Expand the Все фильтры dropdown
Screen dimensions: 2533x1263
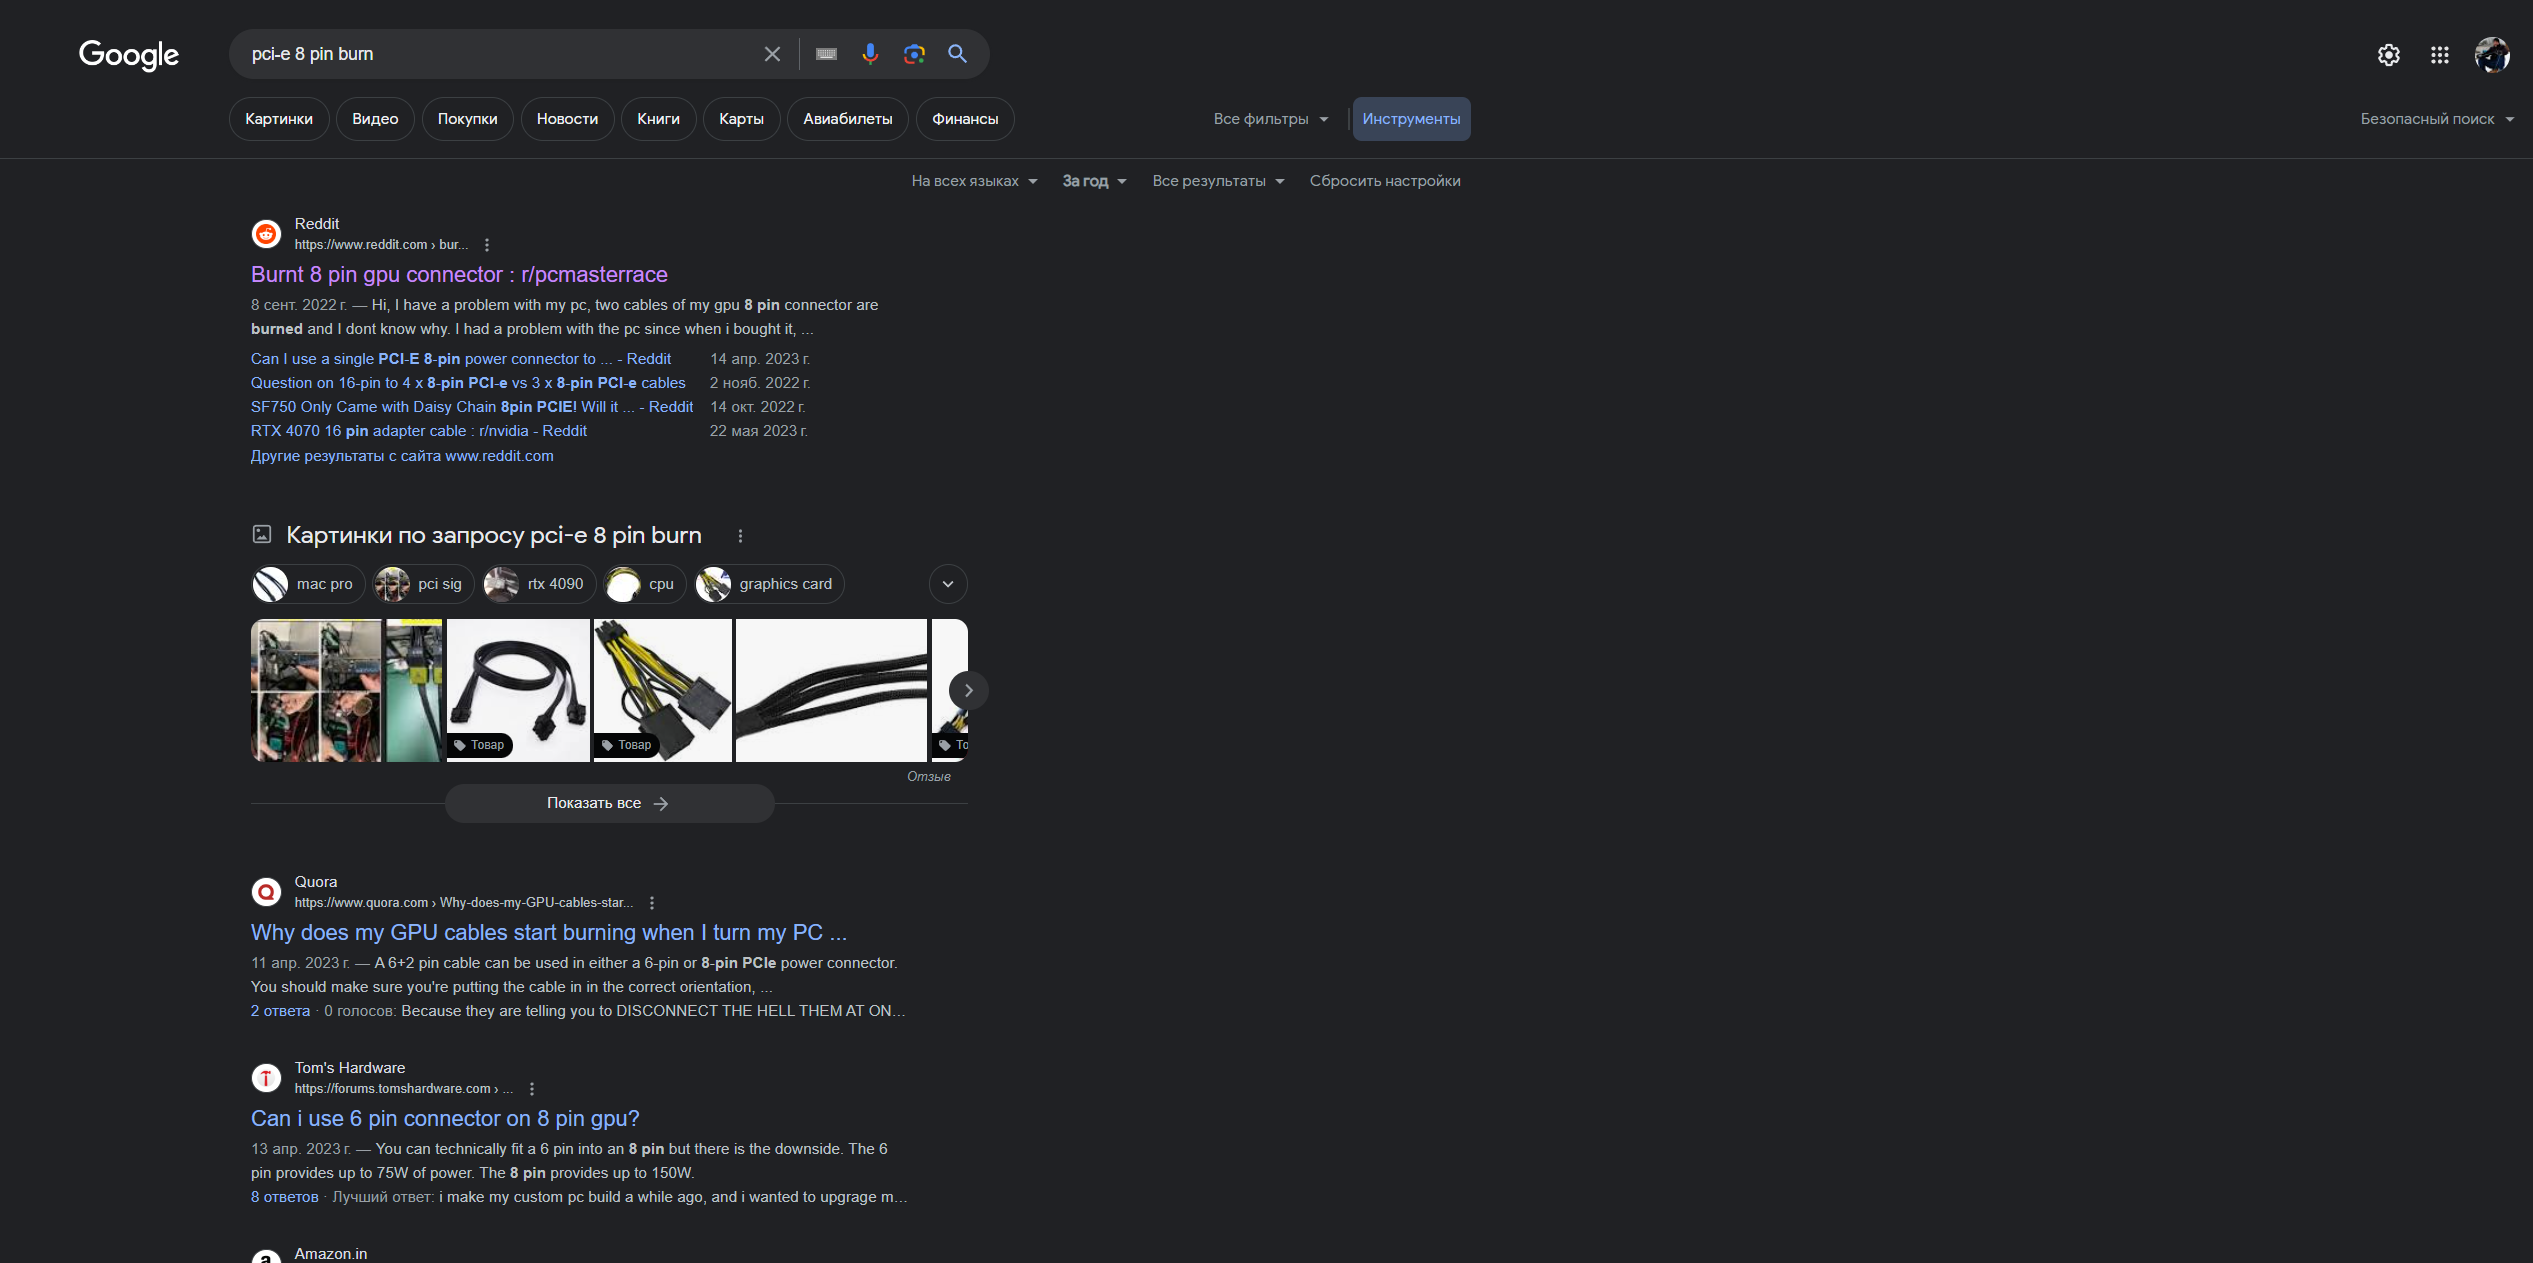click(x=1271, y=119)
